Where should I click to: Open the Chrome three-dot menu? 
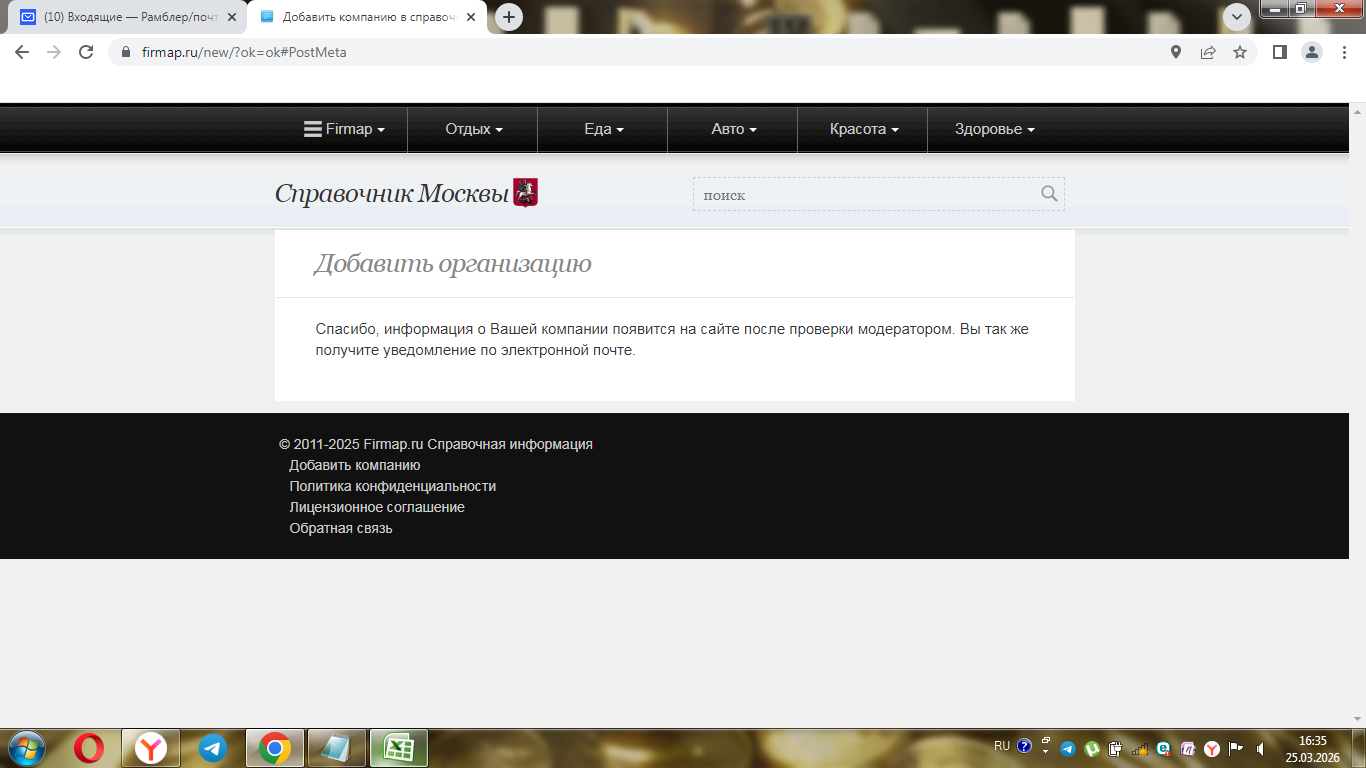tap(1344, 52)
